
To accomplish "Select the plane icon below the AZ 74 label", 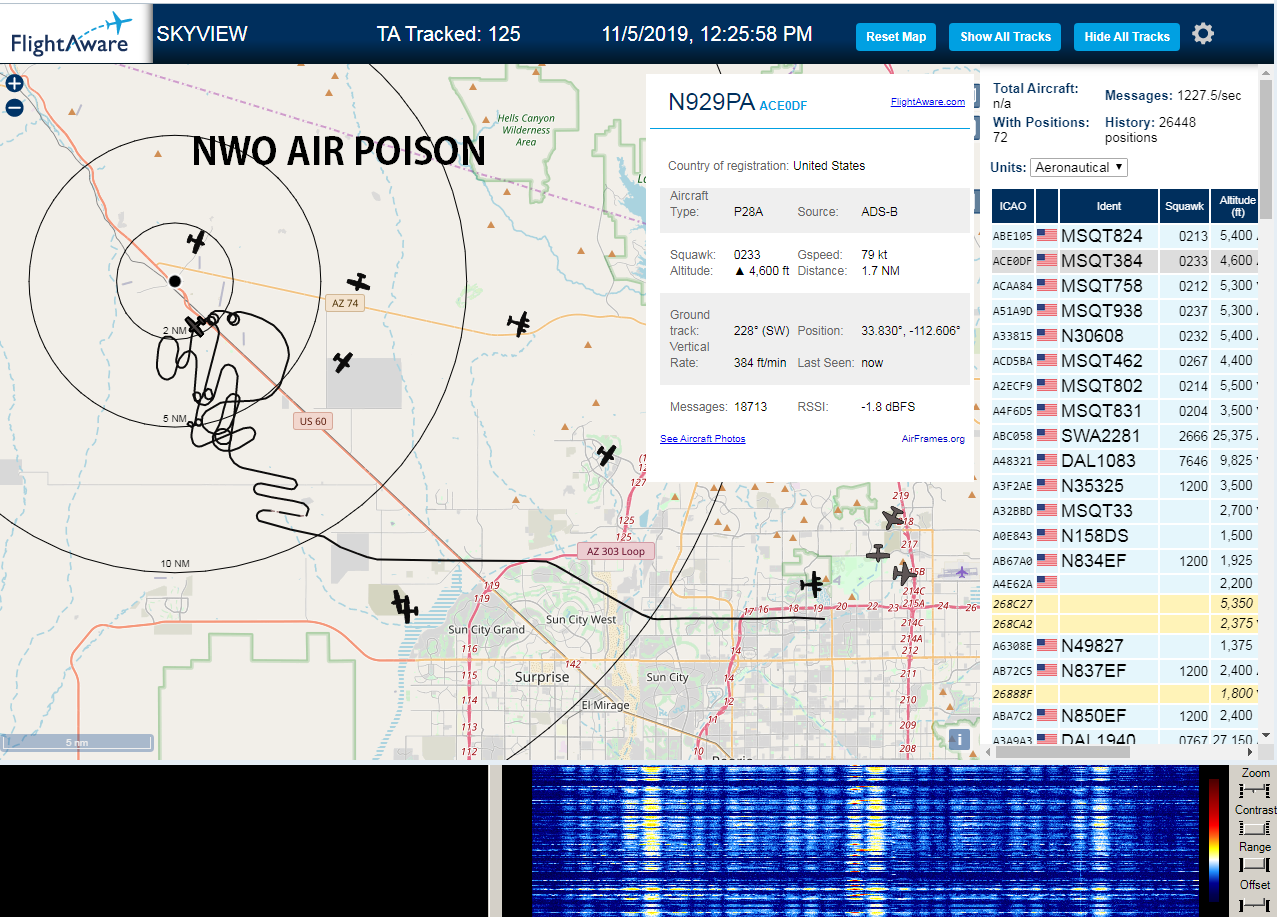I will pyautogui.click(x=343, y=361).
